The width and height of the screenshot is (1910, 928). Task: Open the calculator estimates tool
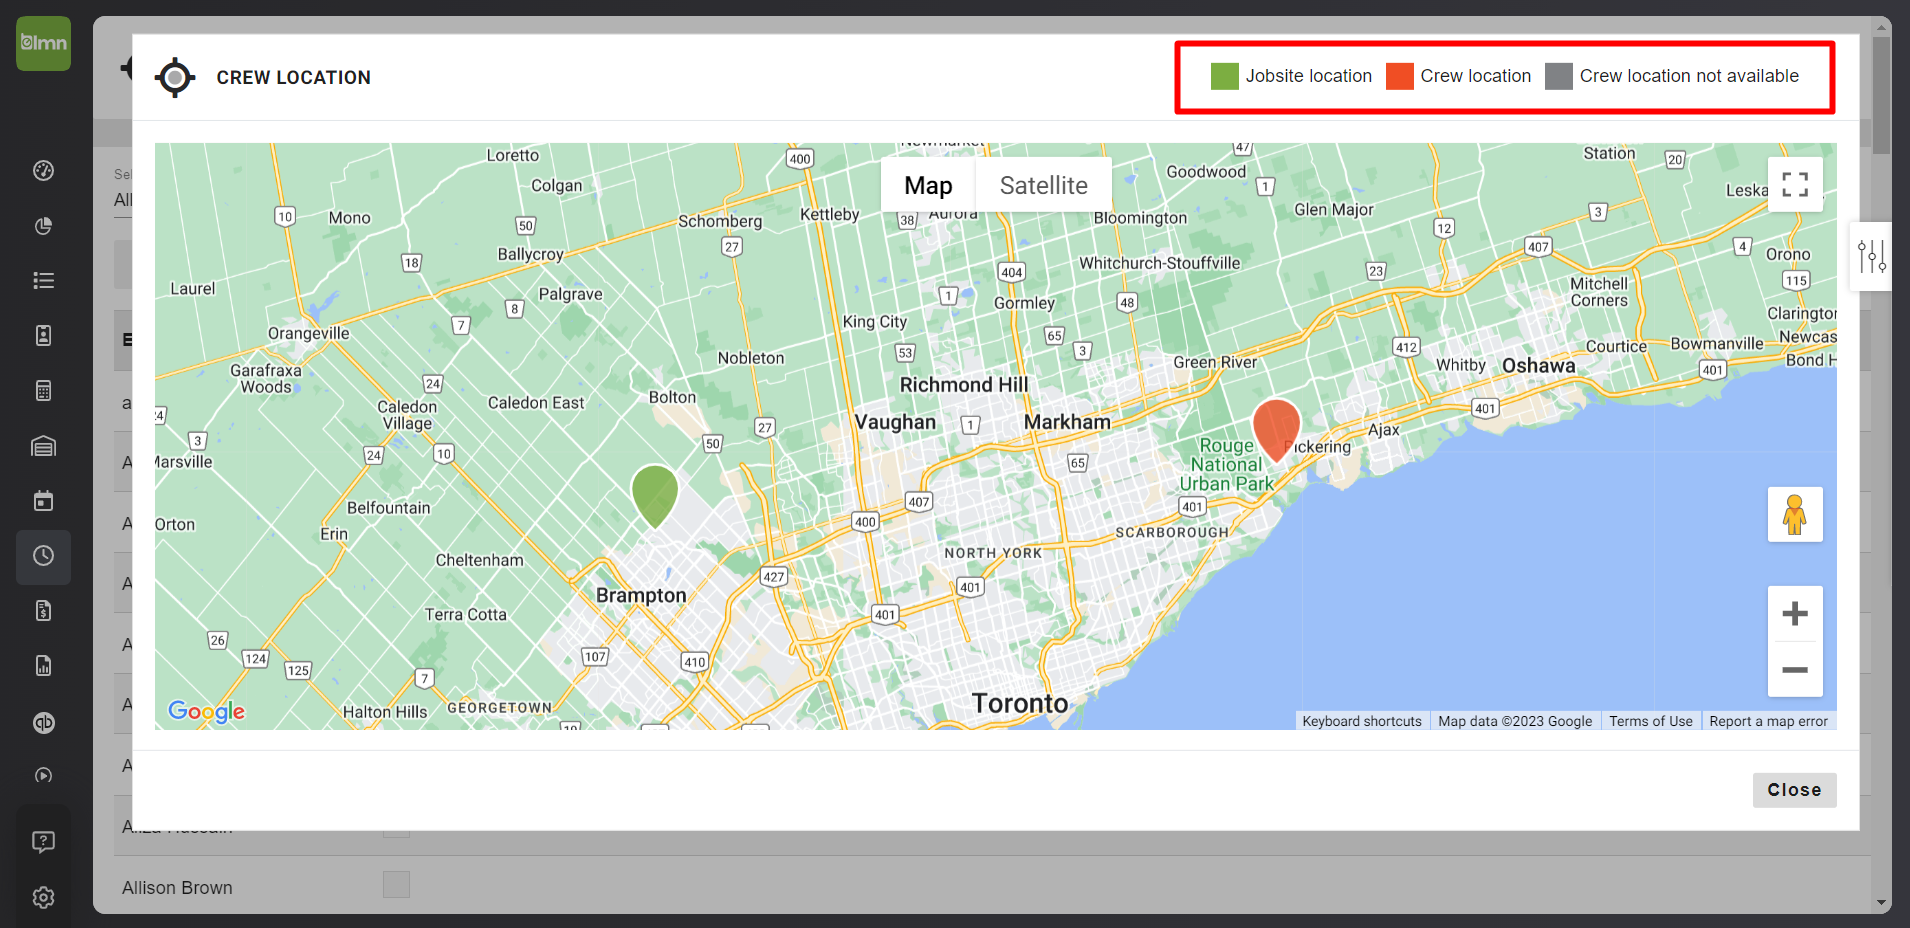(x=43, y=390)
